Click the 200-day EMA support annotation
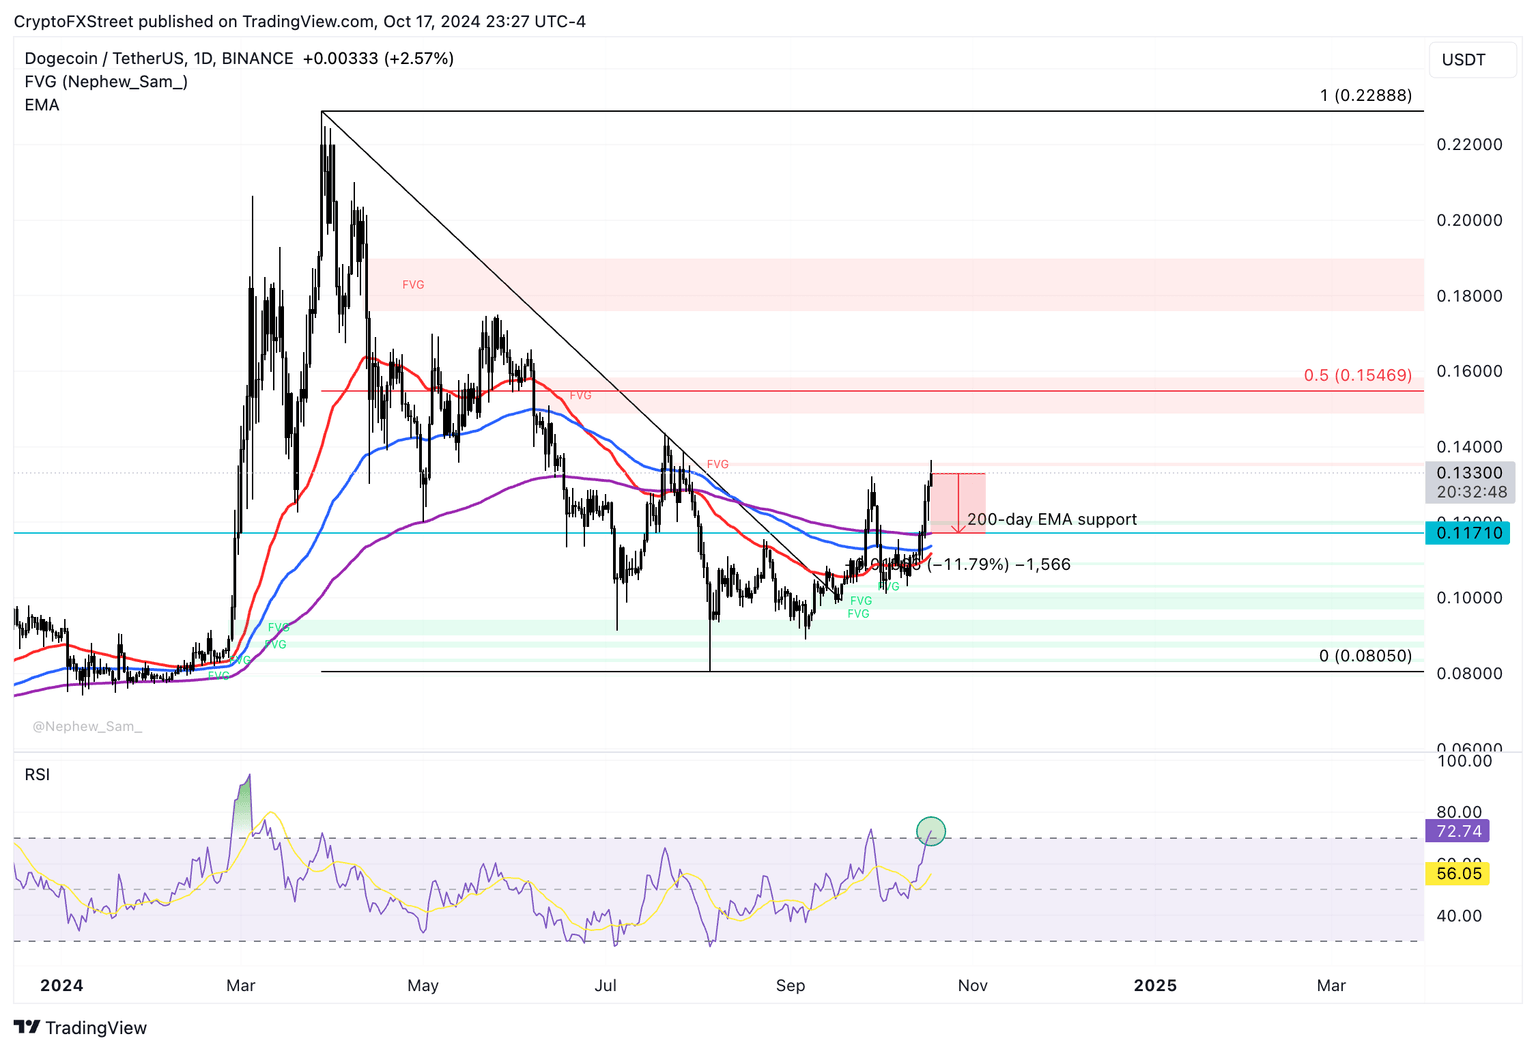1536x1051 pixels. click(1052, 520)
